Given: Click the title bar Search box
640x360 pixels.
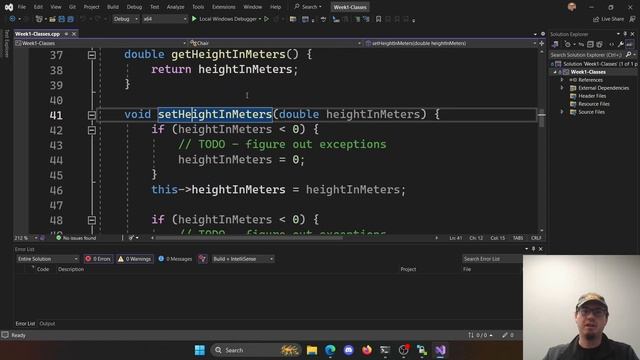Looking at the screenshot, I should pos(308,7).
